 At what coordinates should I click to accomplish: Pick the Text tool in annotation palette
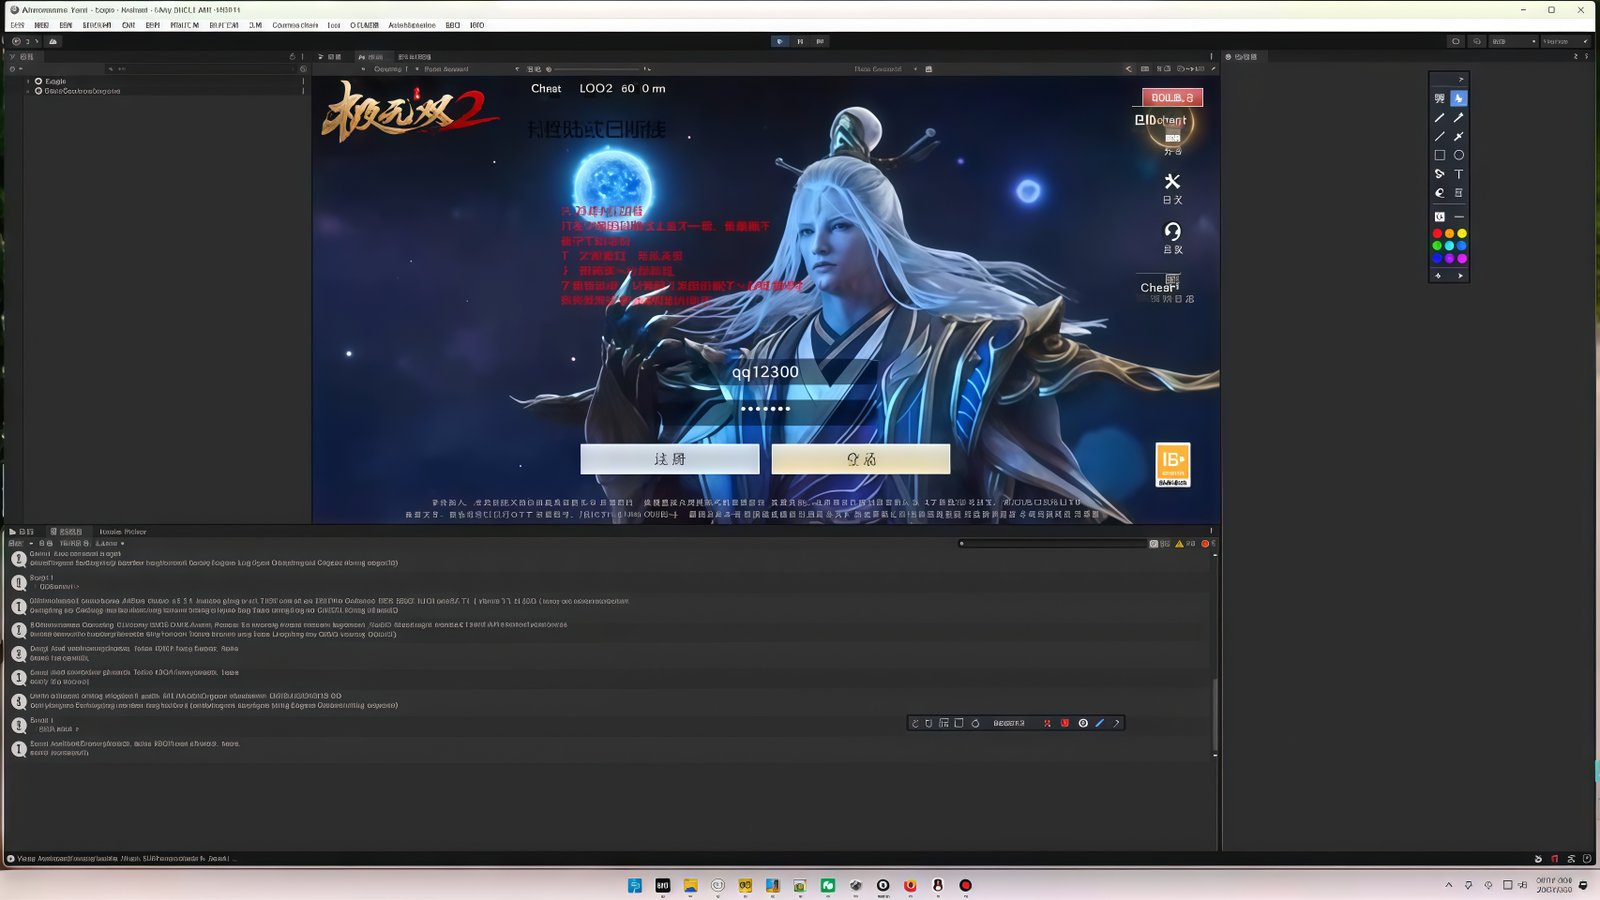coord(1459,174)
